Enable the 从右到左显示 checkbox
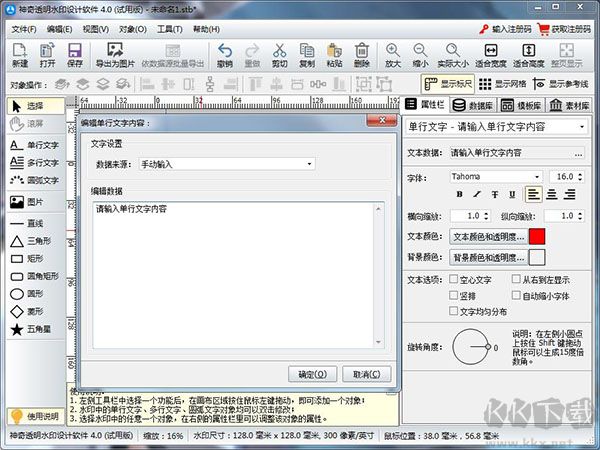The height and width of the screenshot is (450, 600). click(515, 281)
